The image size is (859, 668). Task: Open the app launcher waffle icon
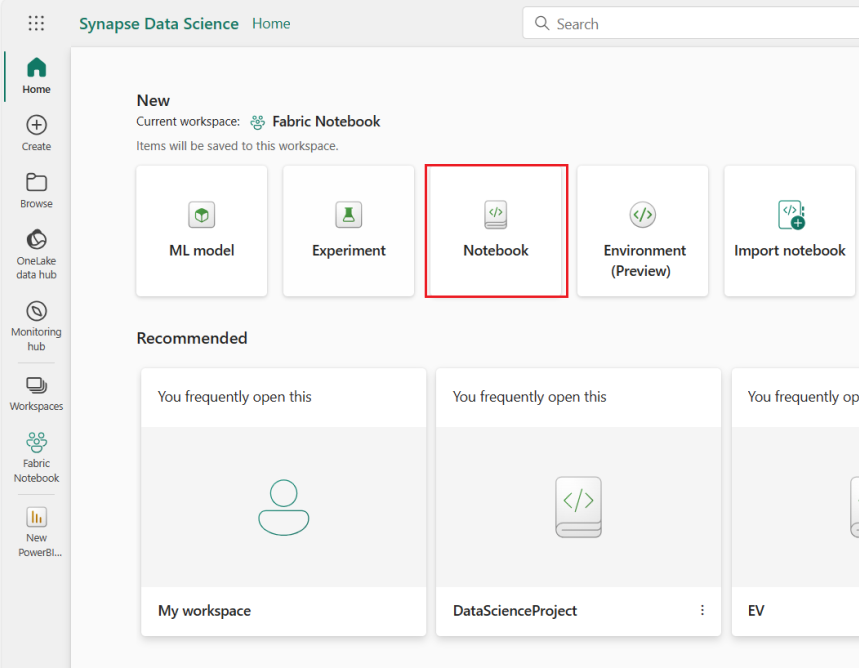click(36, 23)
